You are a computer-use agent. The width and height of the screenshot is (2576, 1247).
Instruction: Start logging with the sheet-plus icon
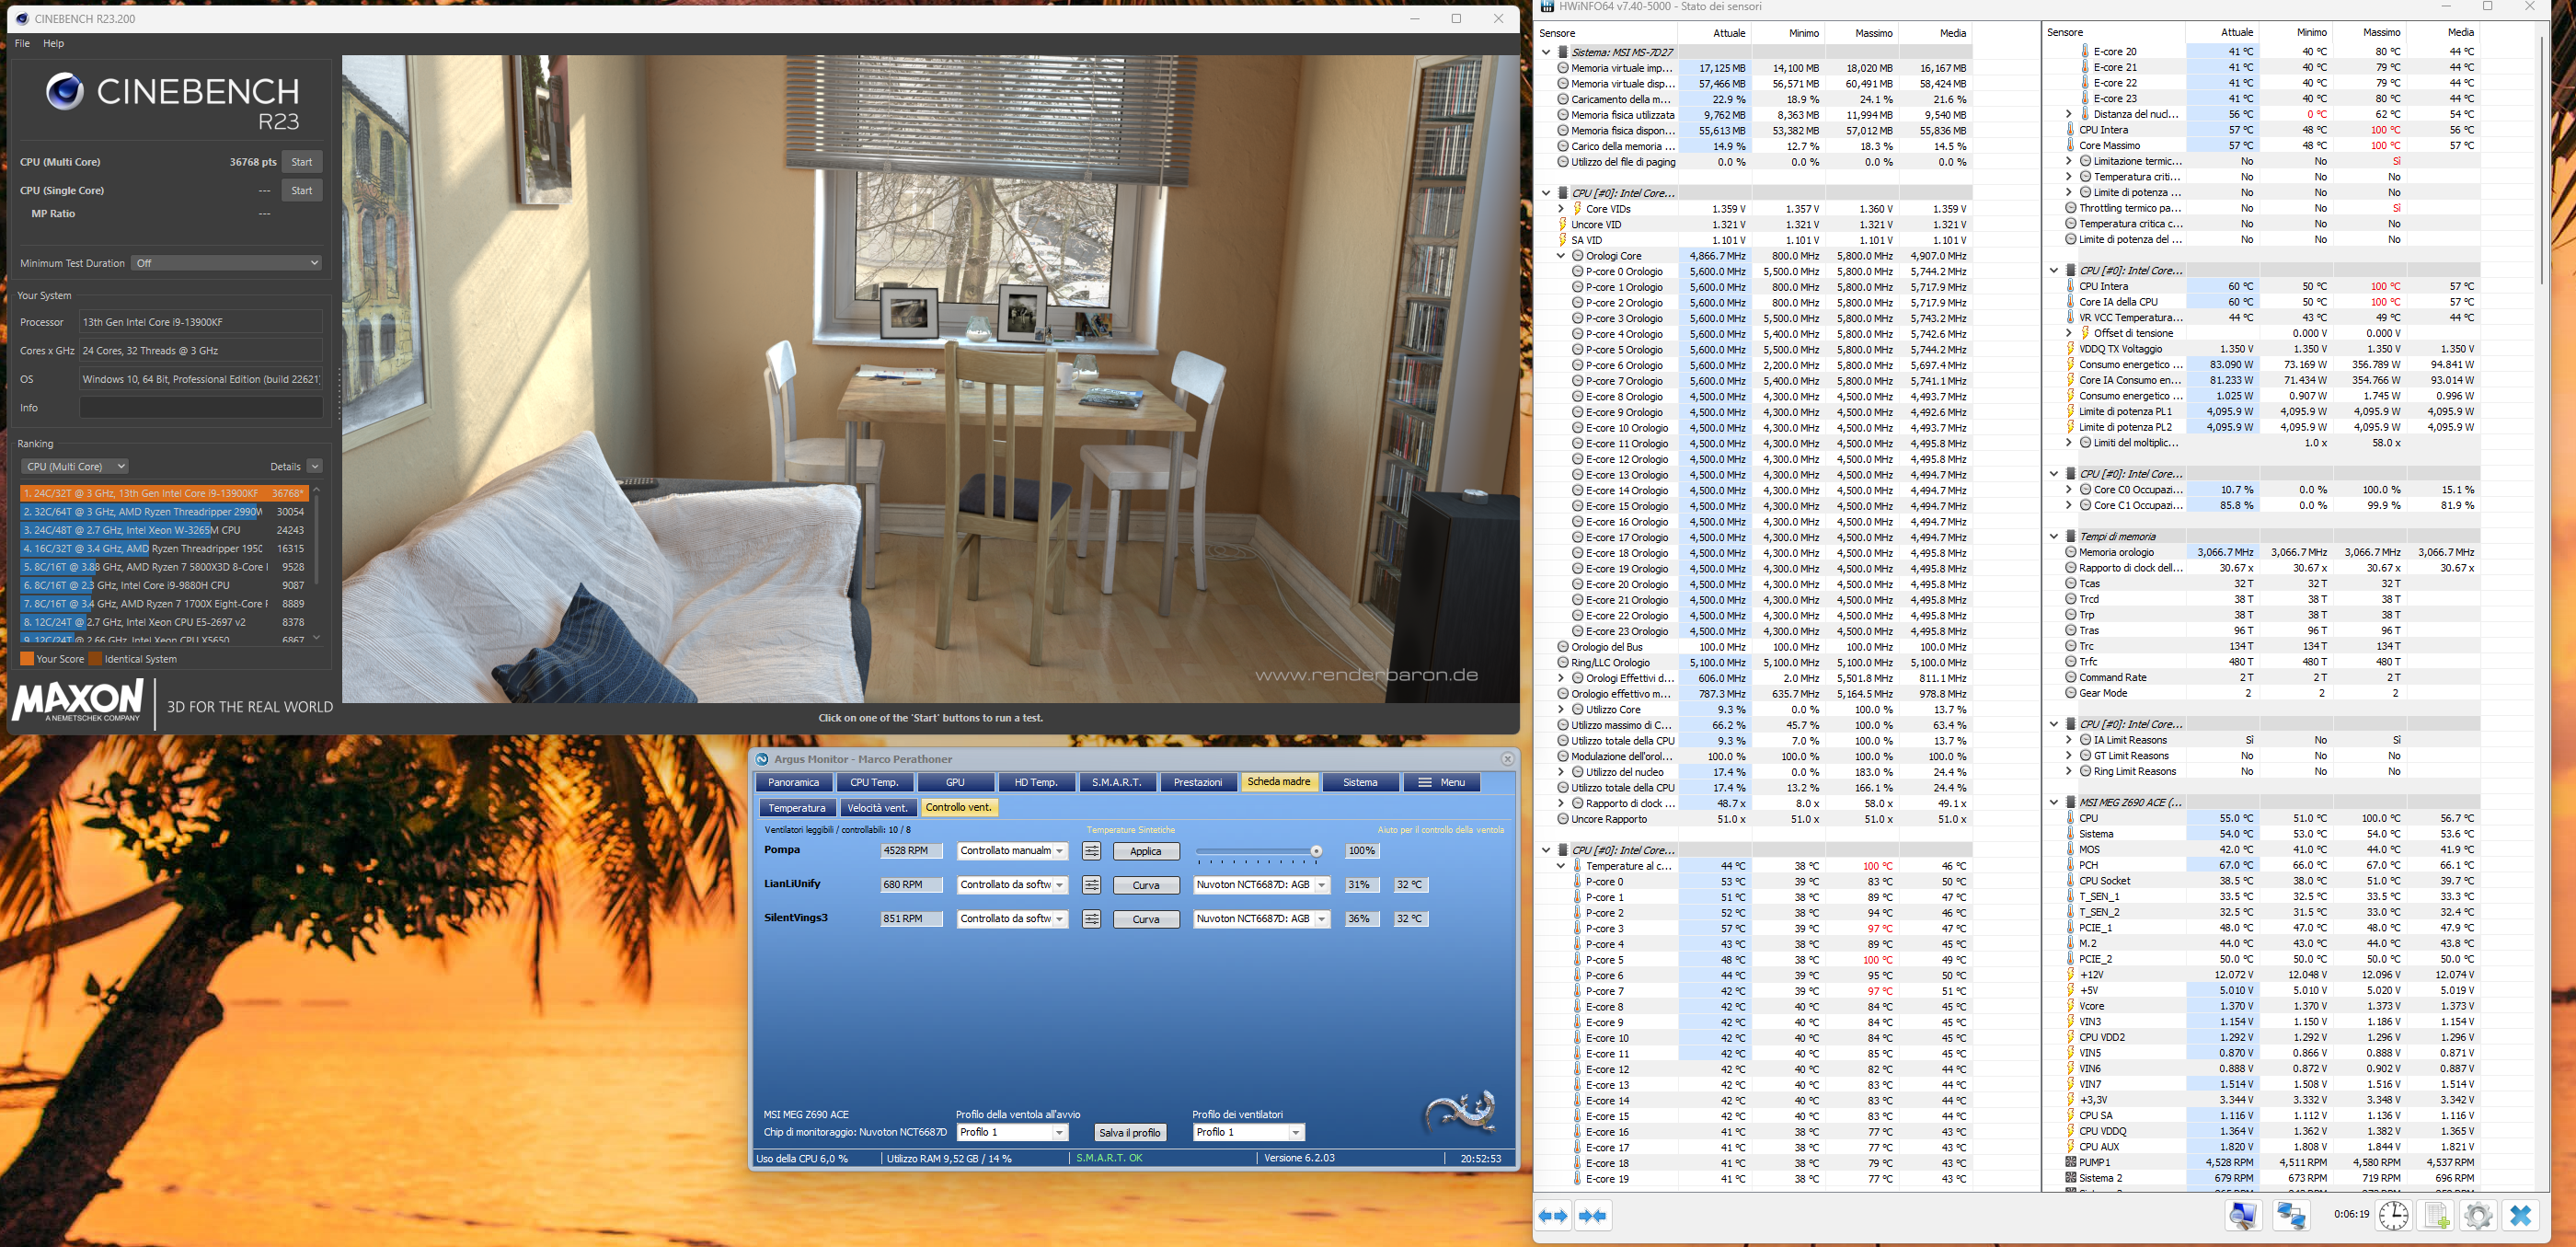click(x=2436, y=1216)
